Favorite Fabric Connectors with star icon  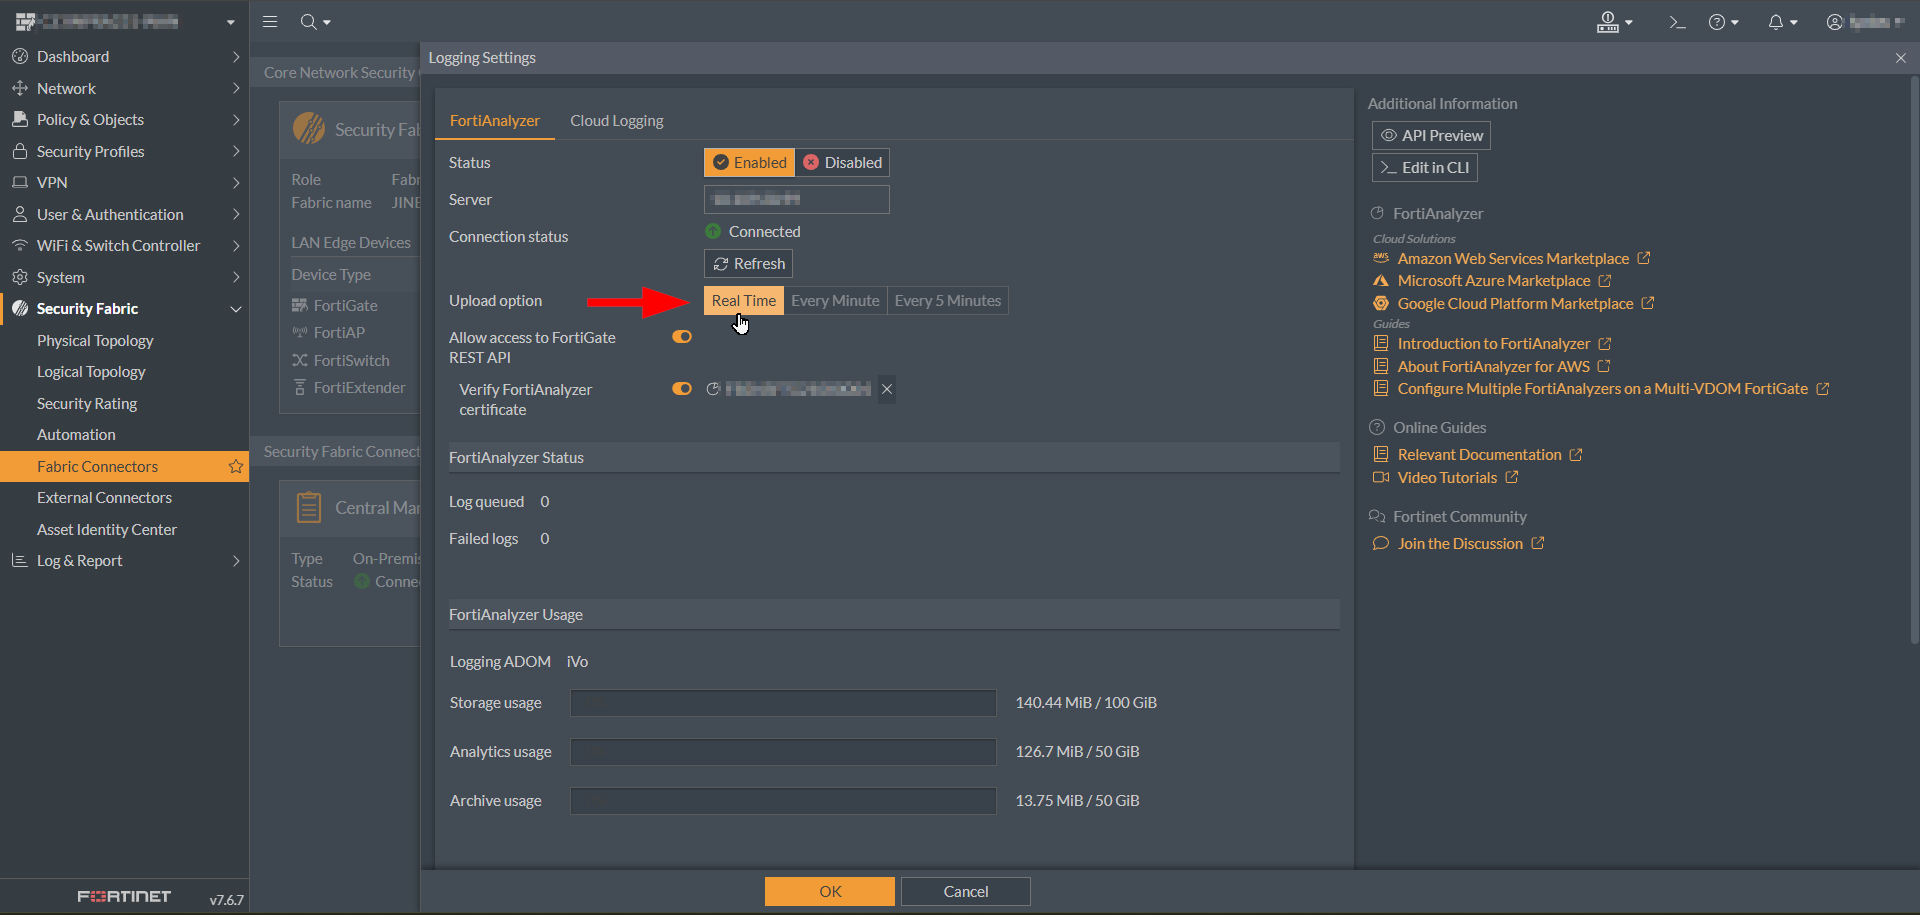click(236, 466)
